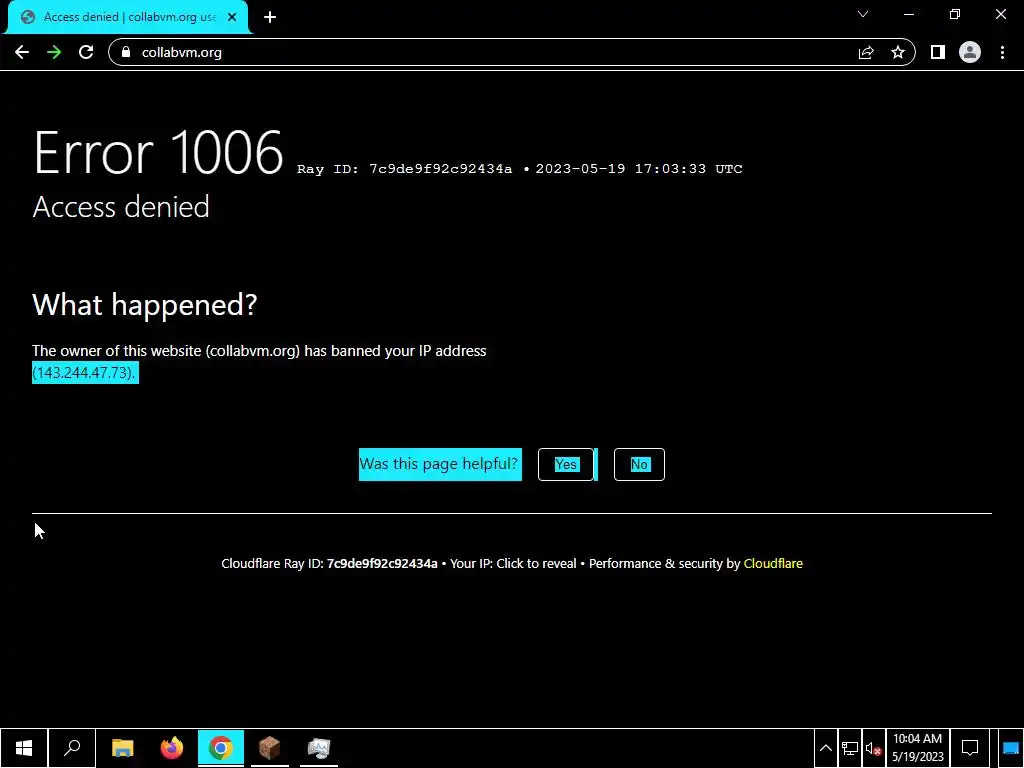Open the Chrome three-dot menu
1024x768 pixels.
pyautogui.click(x=1002, y=52)
